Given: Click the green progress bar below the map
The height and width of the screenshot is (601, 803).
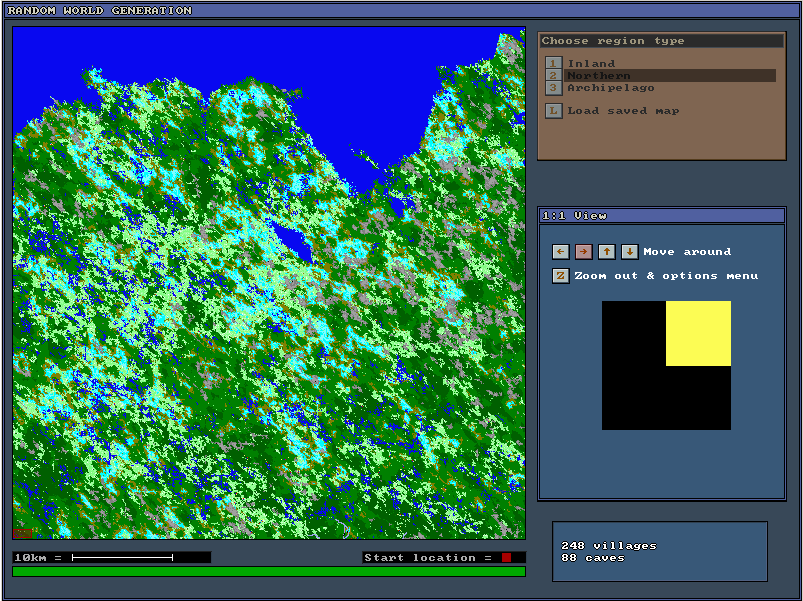Looking at the screenshot, I should (268, 572).
